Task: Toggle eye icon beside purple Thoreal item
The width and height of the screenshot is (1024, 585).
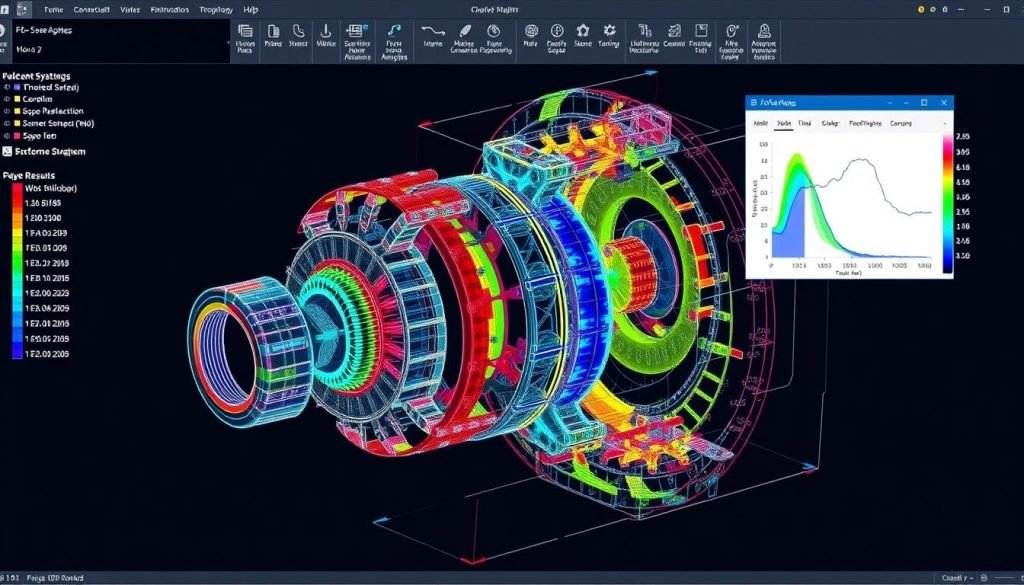Action: pos(7,88)
